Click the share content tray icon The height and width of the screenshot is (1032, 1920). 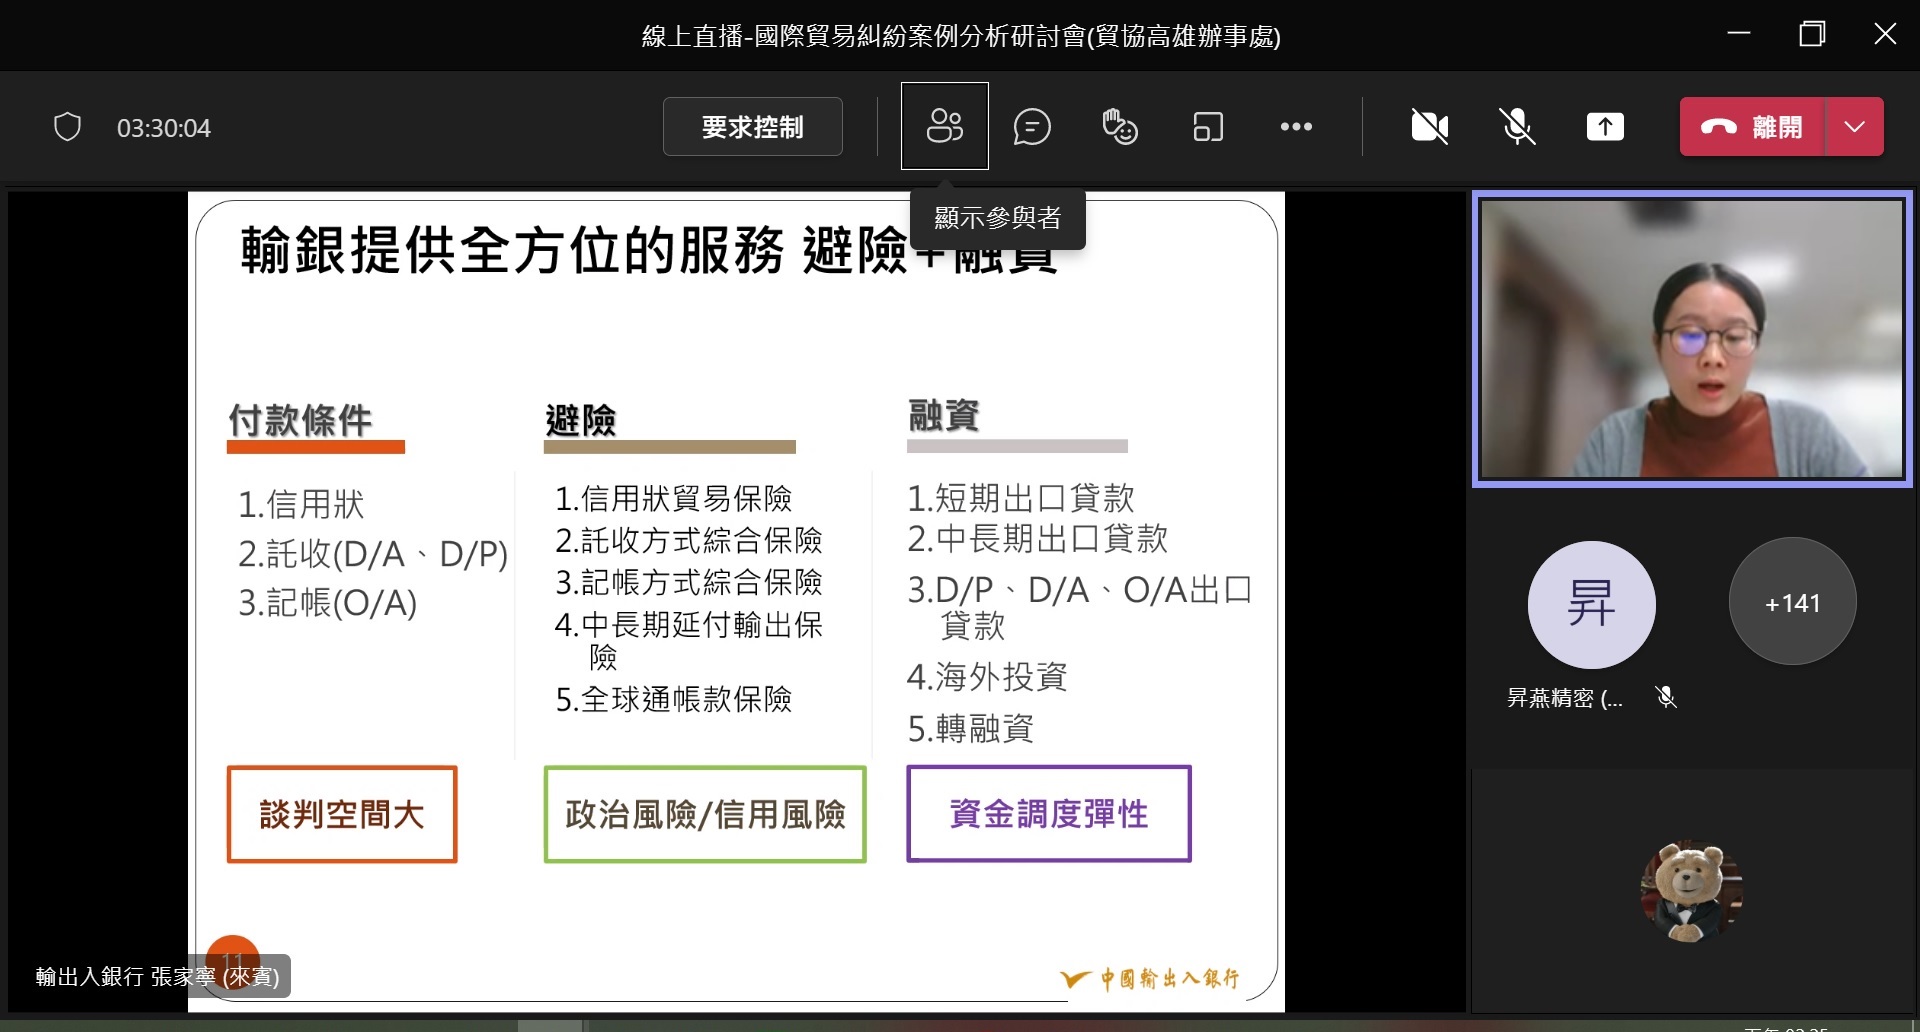[x=1604, y=127]
